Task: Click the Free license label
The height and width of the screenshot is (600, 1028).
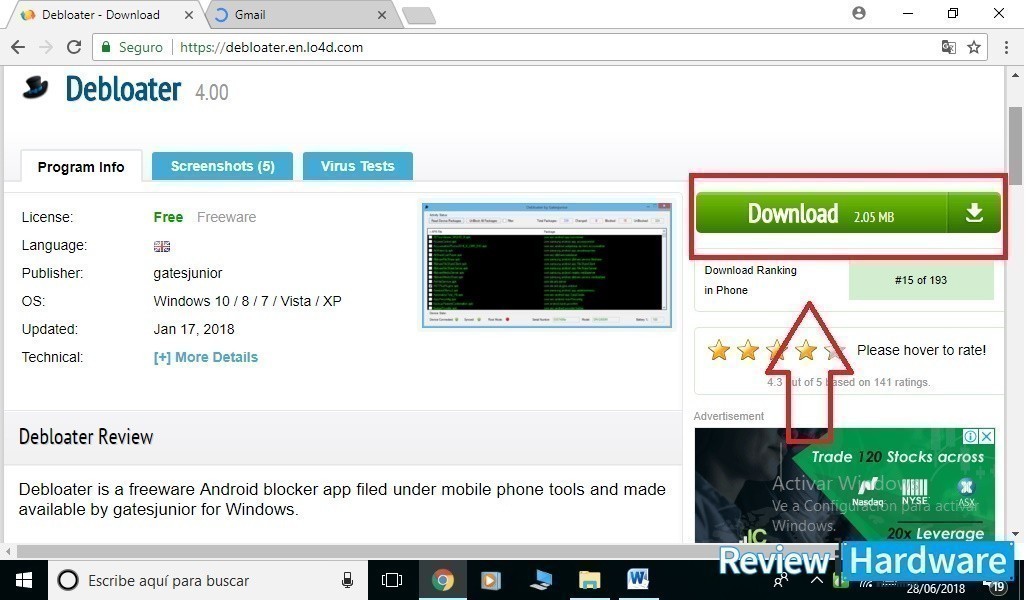Action: (168, 217)
